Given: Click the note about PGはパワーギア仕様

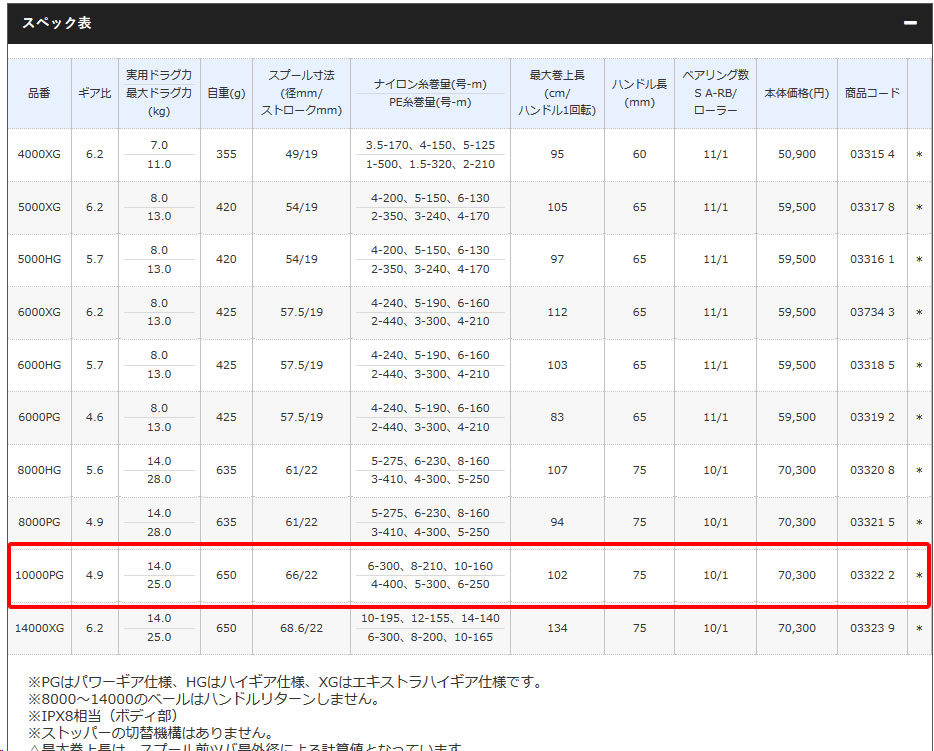Looking at the screenshot, I should pos(285,682).
